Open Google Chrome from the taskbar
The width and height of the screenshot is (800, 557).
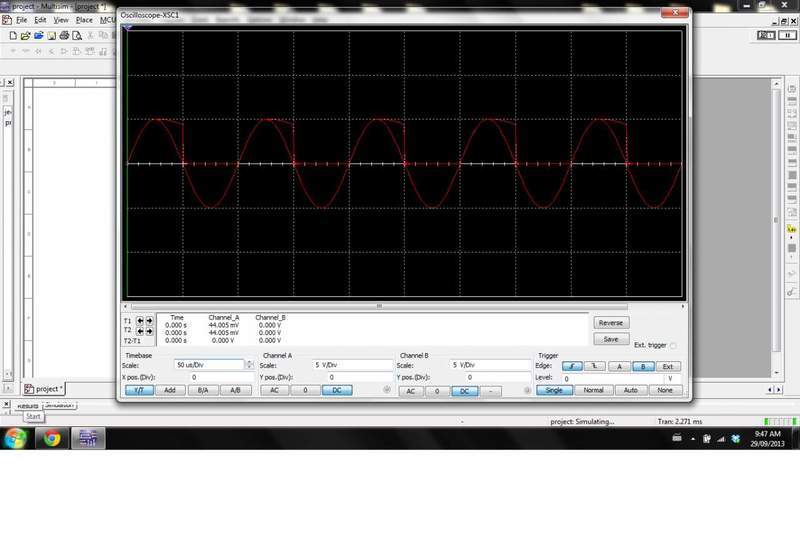51,438
